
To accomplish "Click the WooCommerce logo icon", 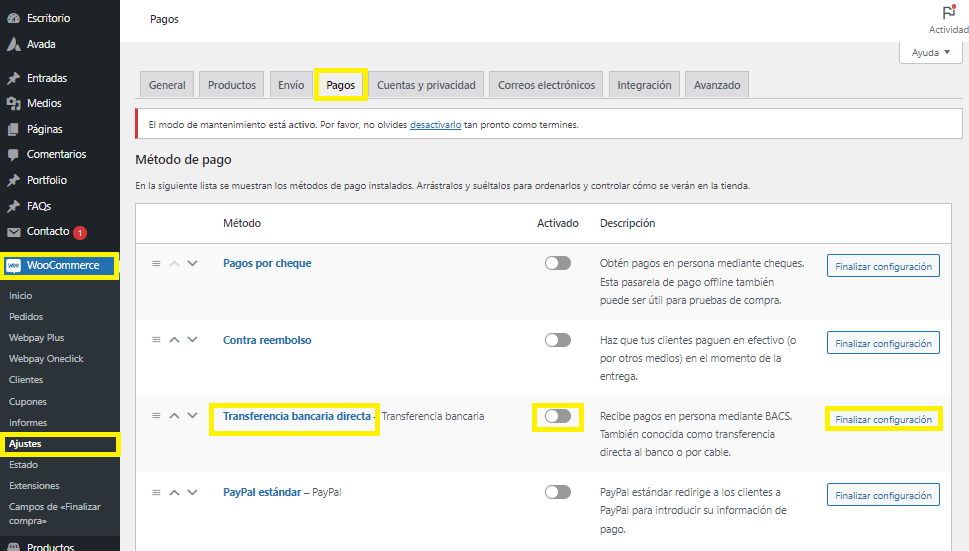I will (x=14, y=266).
